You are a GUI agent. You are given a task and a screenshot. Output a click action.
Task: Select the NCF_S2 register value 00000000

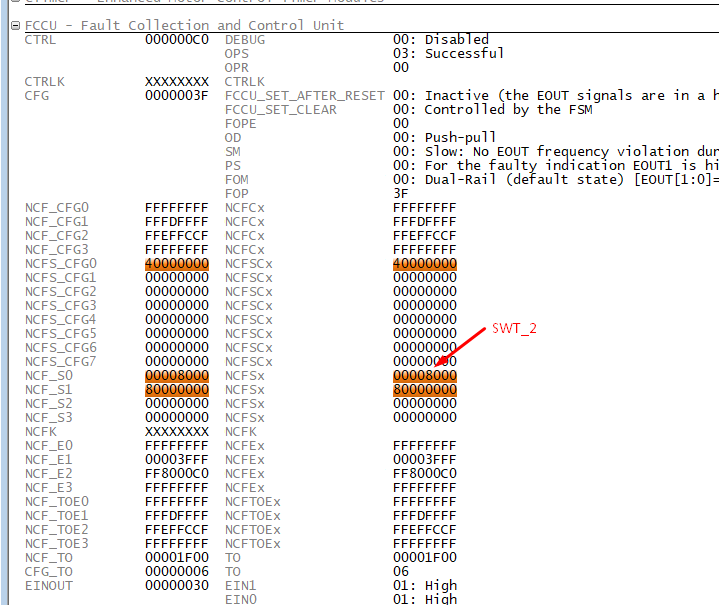click(177, 404)
